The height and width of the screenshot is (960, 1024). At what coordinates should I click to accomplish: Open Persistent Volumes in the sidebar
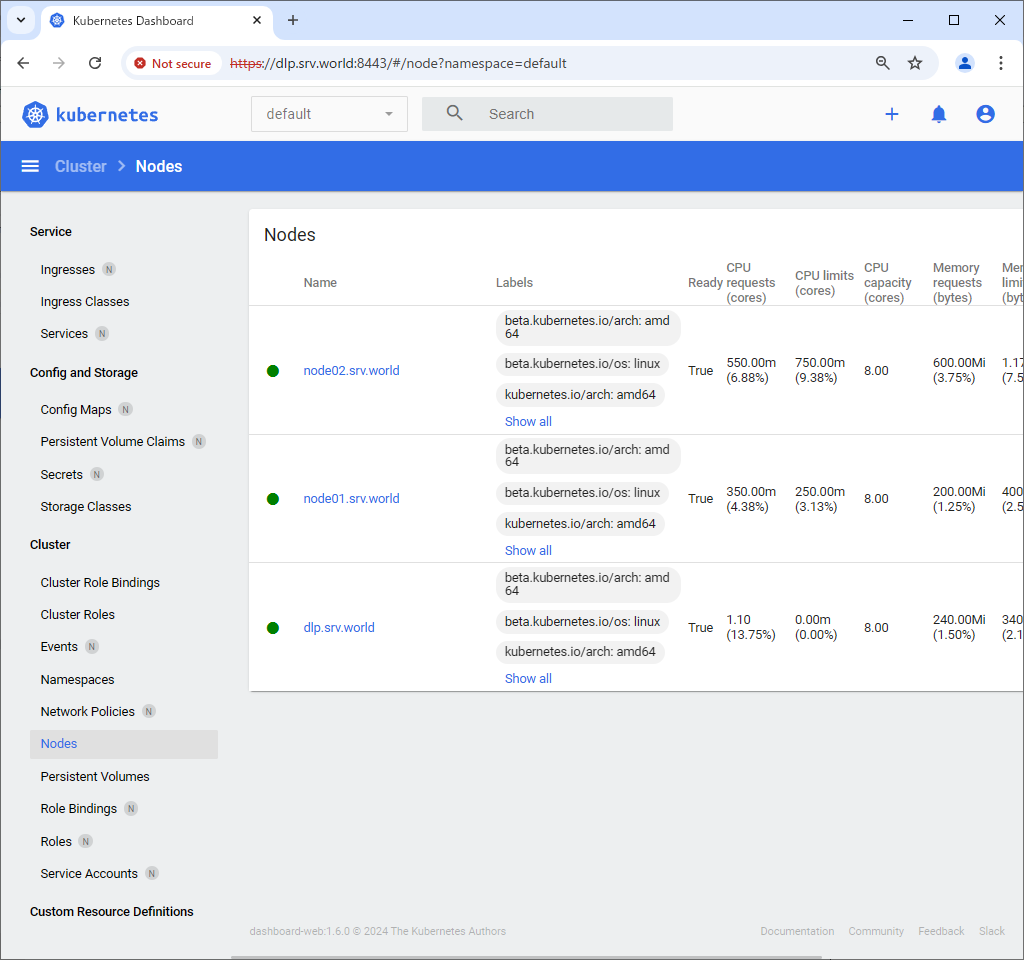coord(95,776)
